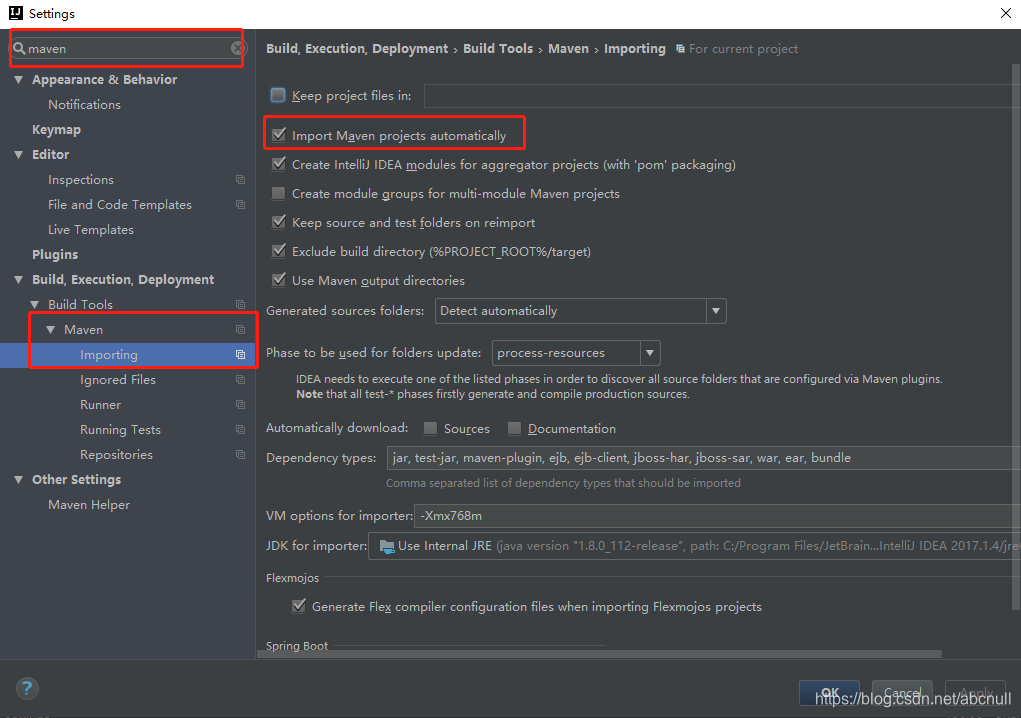Select Notifications settings page
This screenshot has height=718, width=1021.
(84, 105)
